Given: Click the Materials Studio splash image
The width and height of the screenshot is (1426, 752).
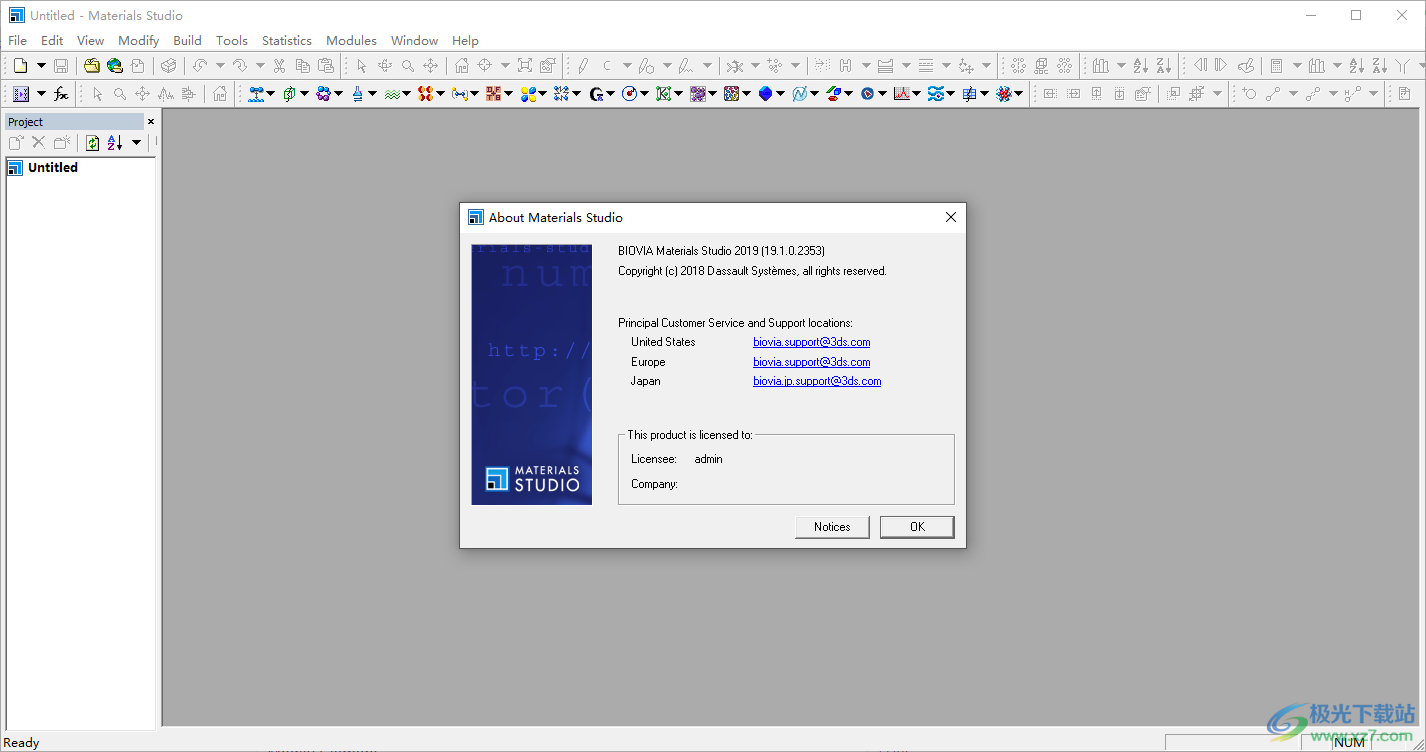Looking at the screenshot, I should 531,375.
